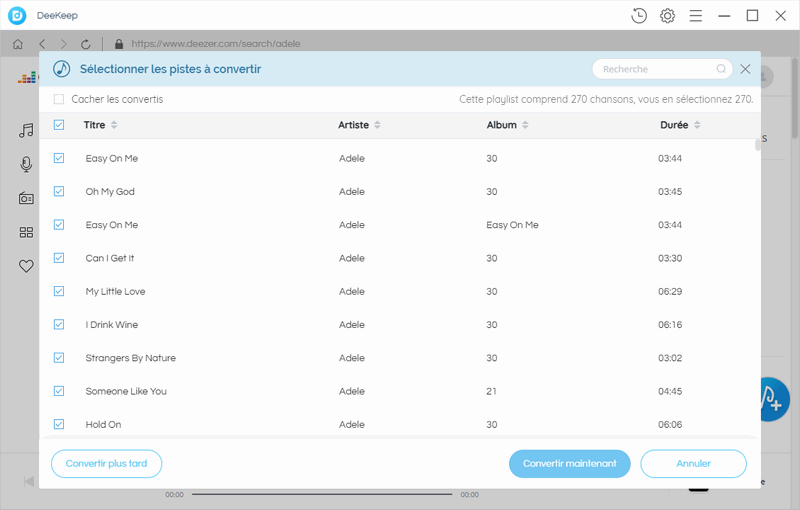The height and width of the screenshot is (510, 800).
Task: Open the grid explore sidebar icon
Action: coord(26,233)
